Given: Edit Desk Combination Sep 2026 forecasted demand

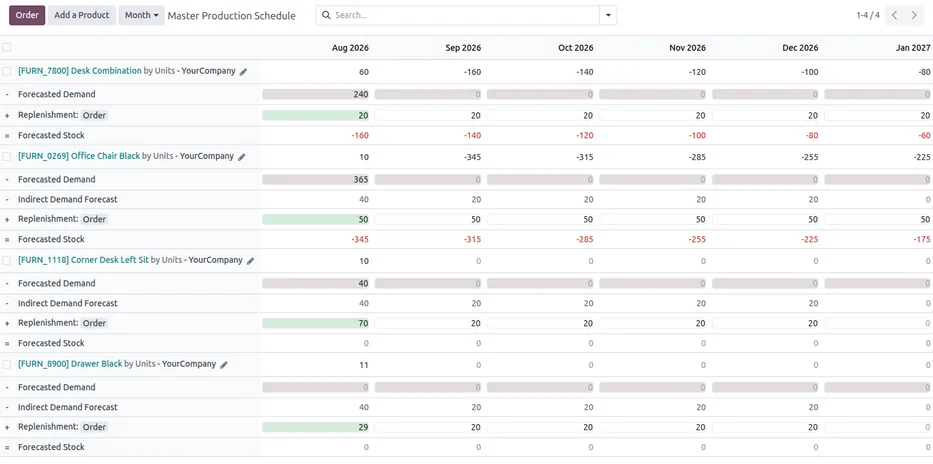Looking at the screenshot, I should pos(428,94).
